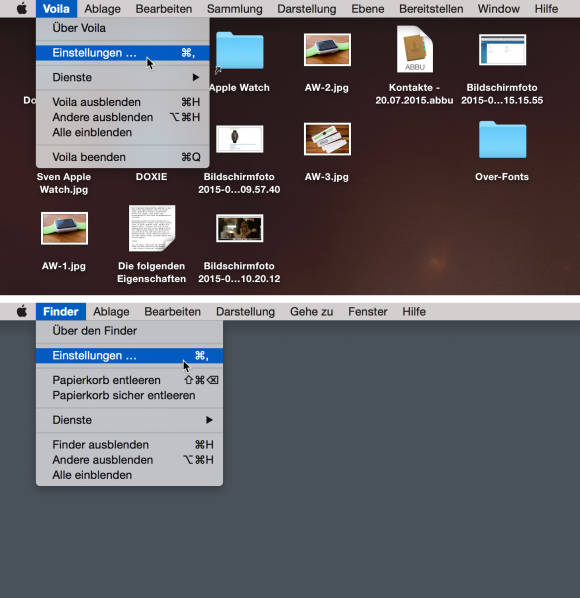Select Bildschirmfoto 2015-0...10.20.12 thumbnail
580x598 pixels.
click(239, 228)
